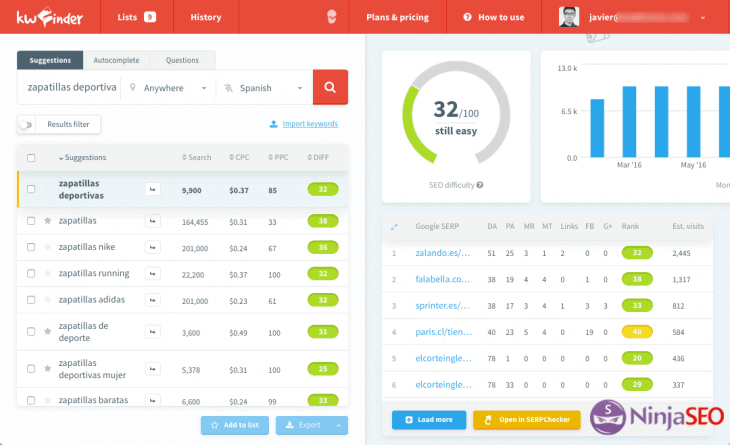Viewport: 730px width, 445px height.
Task: Check the zapatillas running checkbox
Action: (x=31, y=274)
